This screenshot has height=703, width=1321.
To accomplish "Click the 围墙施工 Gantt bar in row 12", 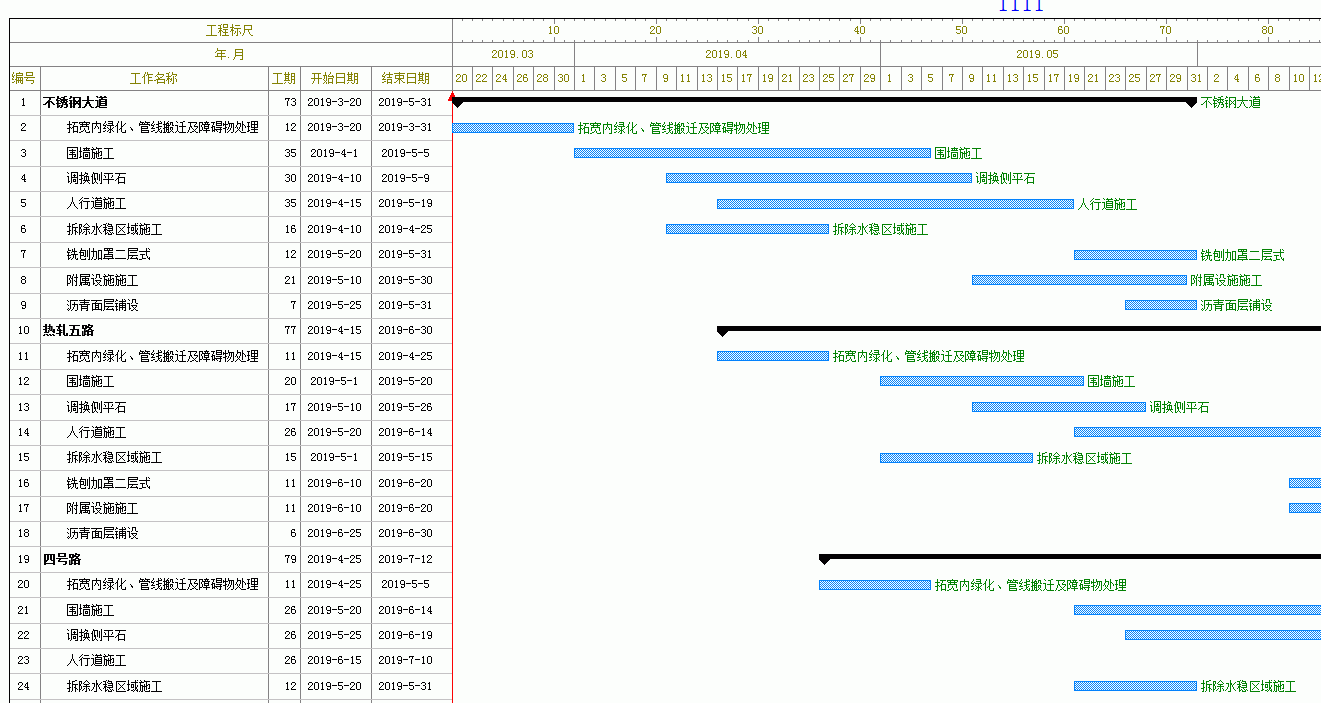I will click(982, 381).
